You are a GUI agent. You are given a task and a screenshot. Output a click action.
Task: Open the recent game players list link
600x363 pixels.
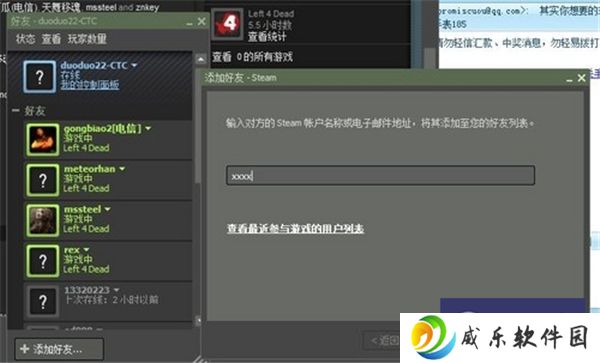coord(295,229)
